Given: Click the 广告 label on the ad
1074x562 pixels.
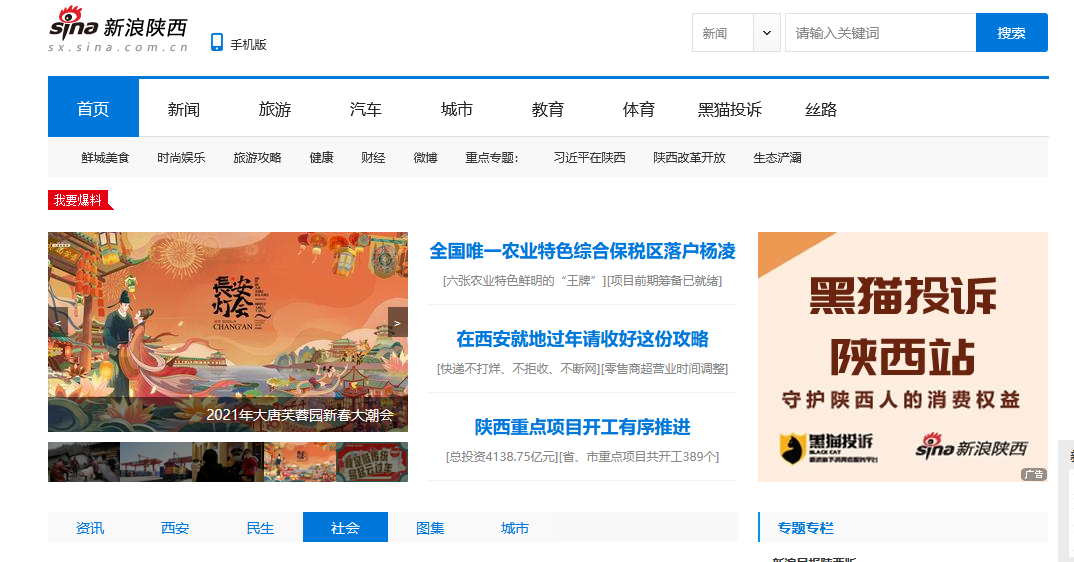Looking at the screenshot, I should [1034, 474].
